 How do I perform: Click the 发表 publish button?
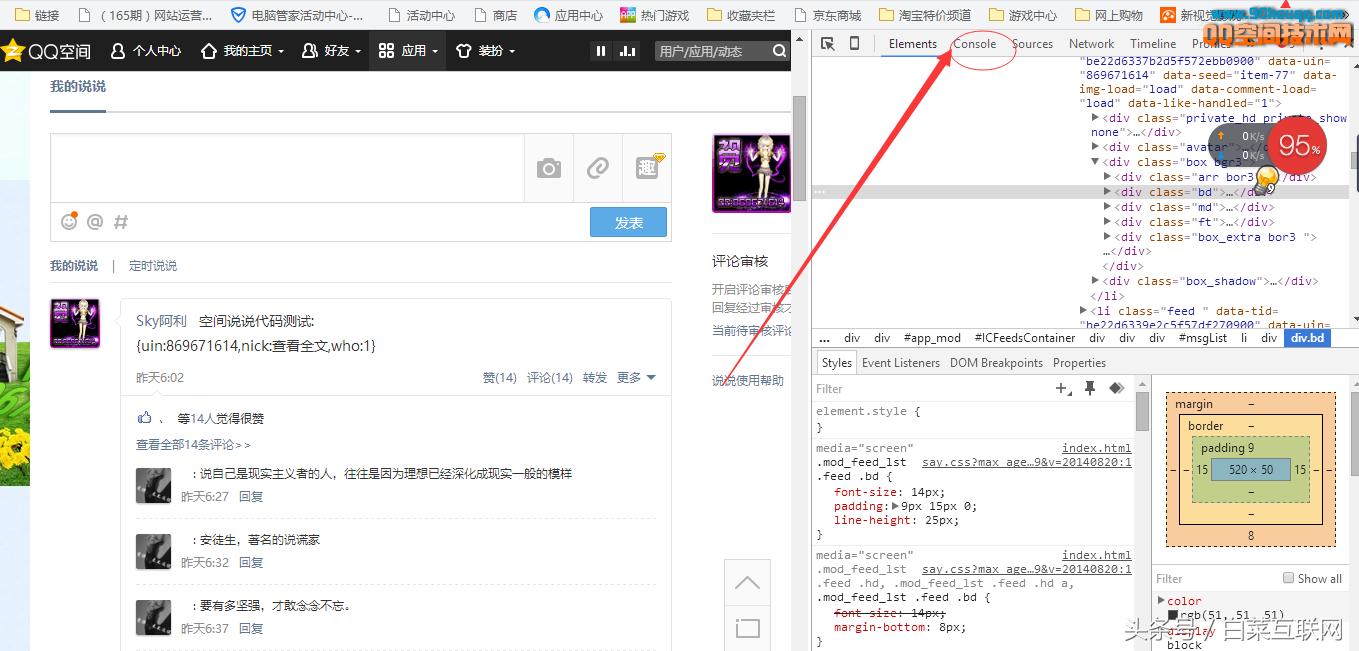(628, 222)
